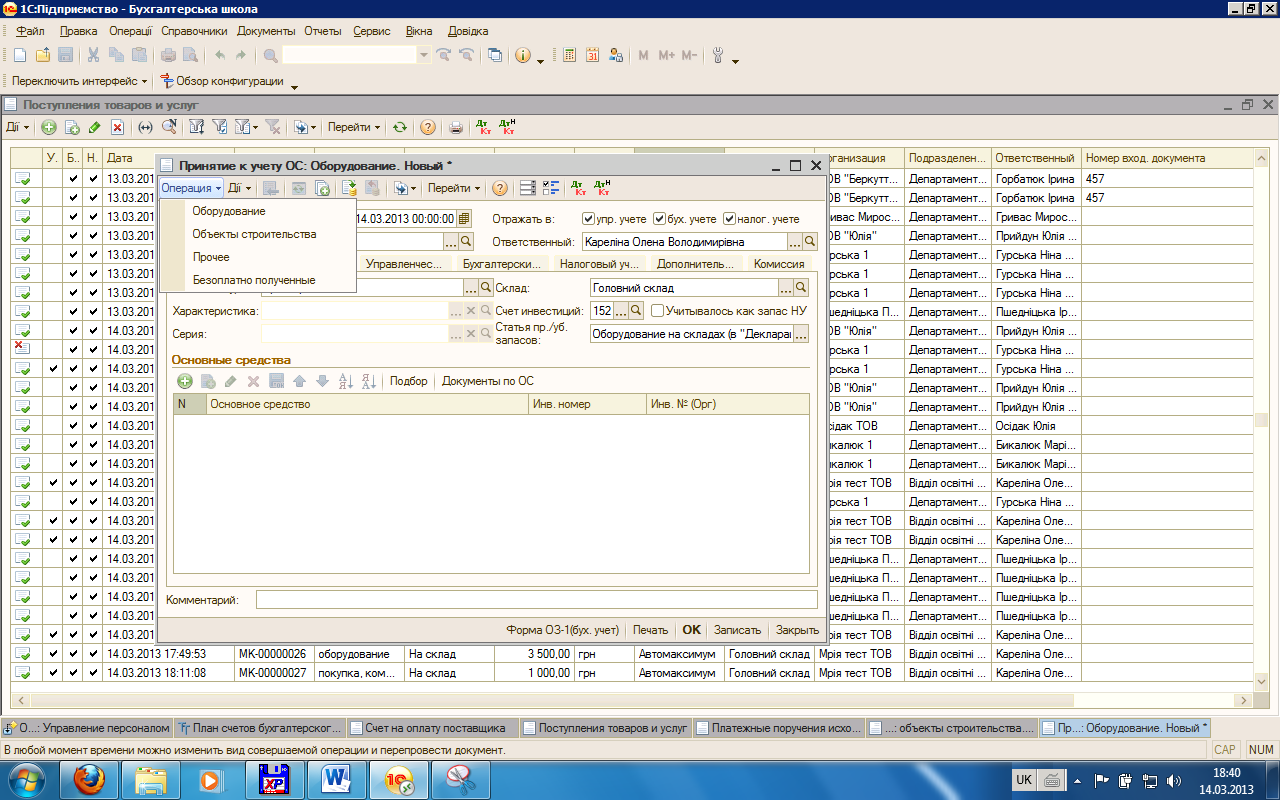The width and height of the screenshot is (1280, 800).
Task: Open the Документы menu in menu bar
Action: pos(266,31)
